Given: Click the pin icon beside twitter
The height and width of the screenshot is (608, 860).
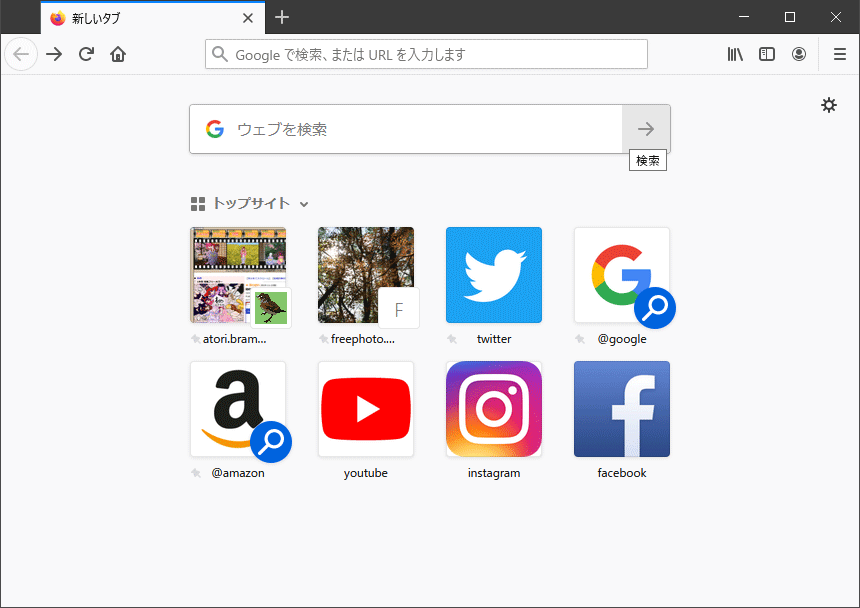Looking at the screenshot, I should tap(452, 339).
